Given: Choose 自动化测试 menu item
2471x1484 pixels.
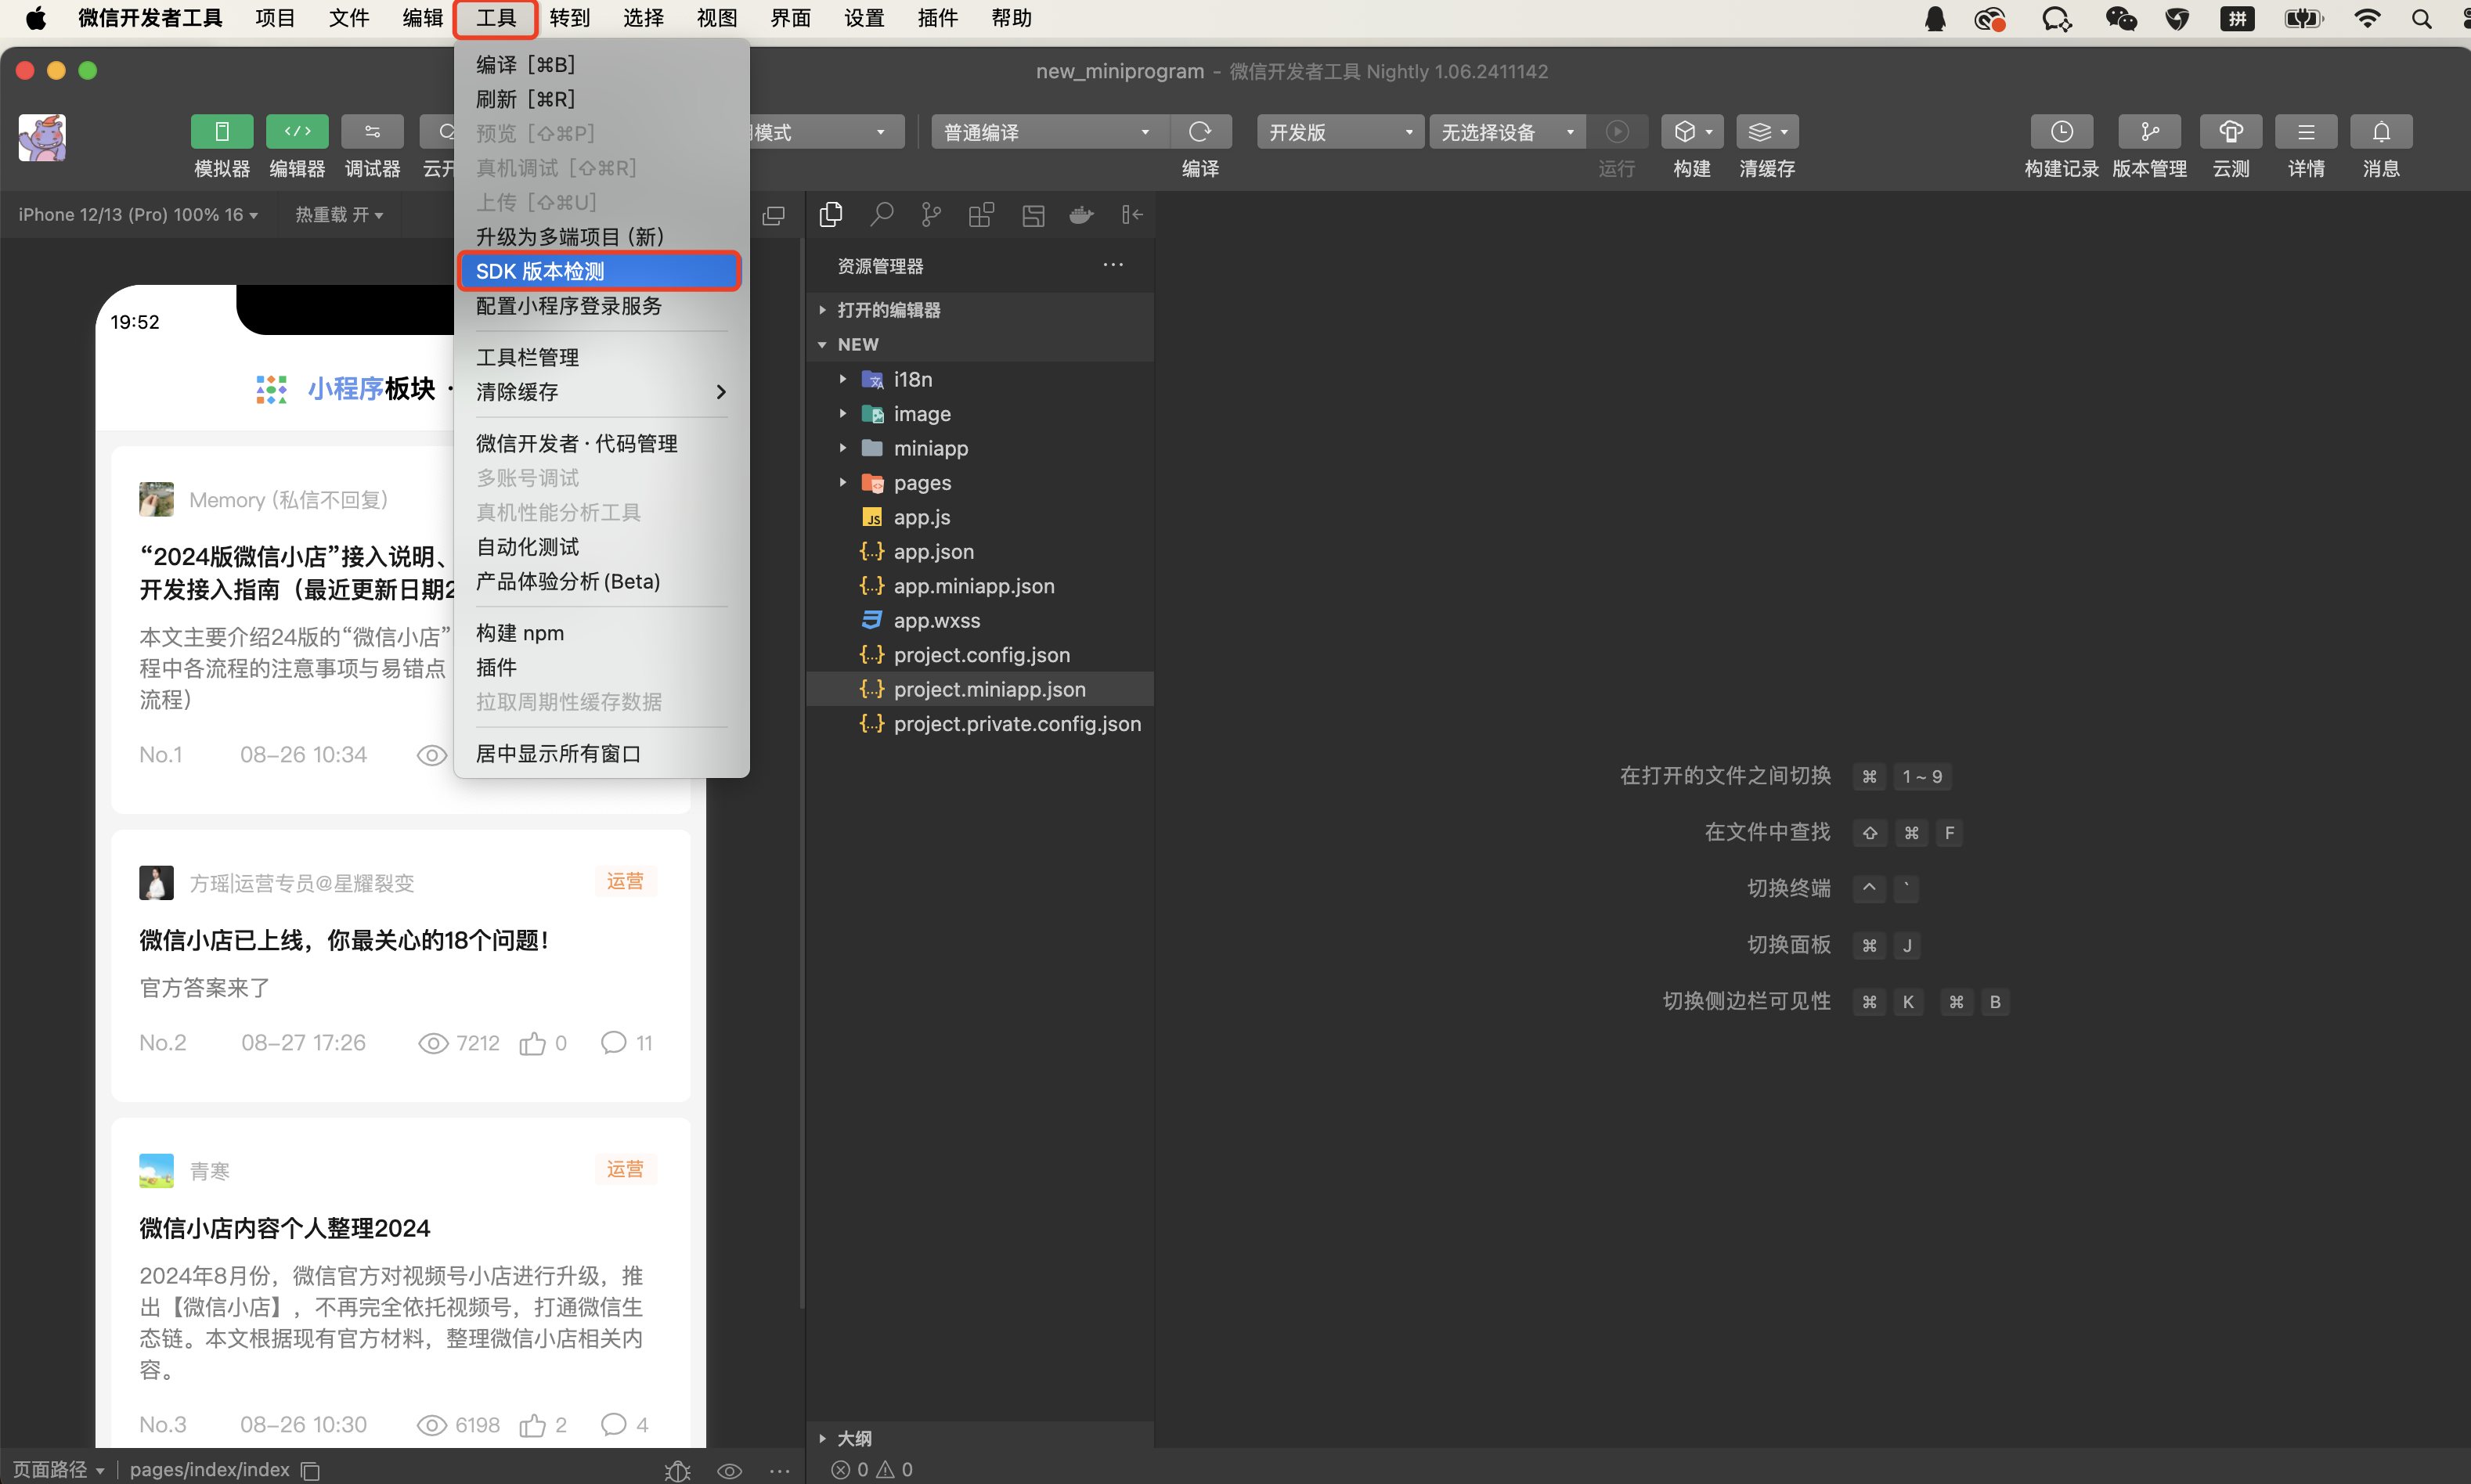Looking at the screenshot, I should click(x=601, y=547).
